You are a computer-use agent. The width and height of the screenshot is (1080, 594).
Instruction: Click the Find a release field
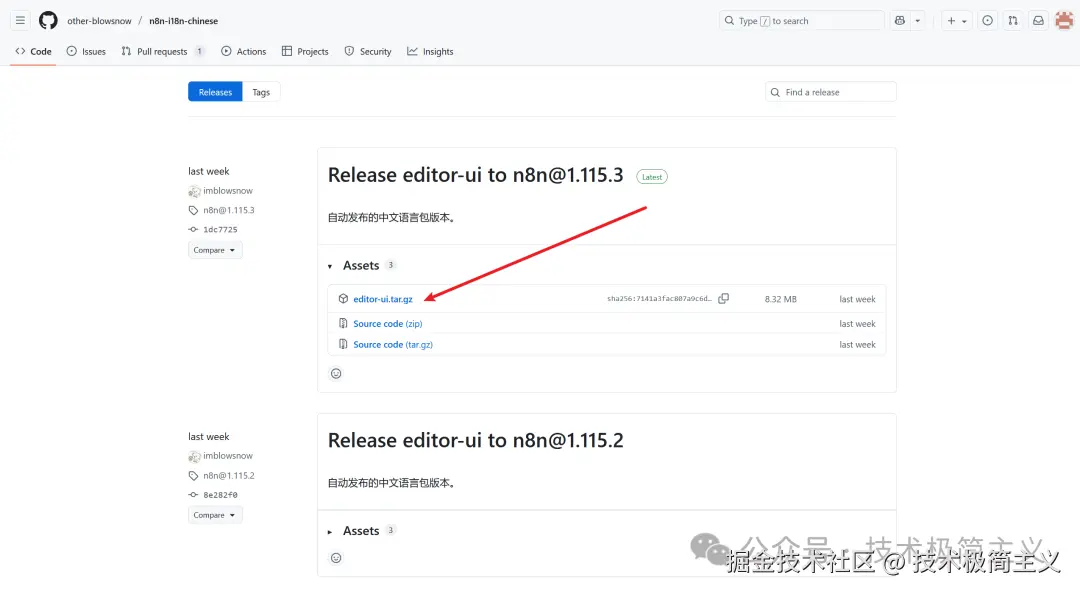click(830, 92)
